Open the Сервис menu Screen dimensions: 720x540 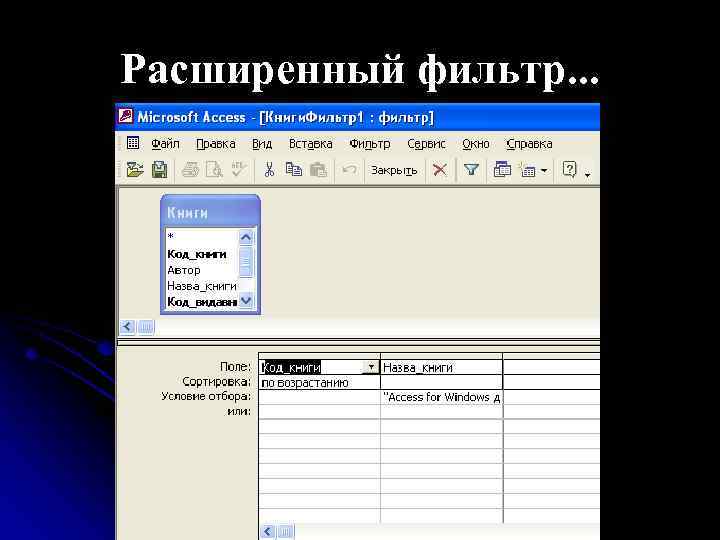tap(426, 144)
